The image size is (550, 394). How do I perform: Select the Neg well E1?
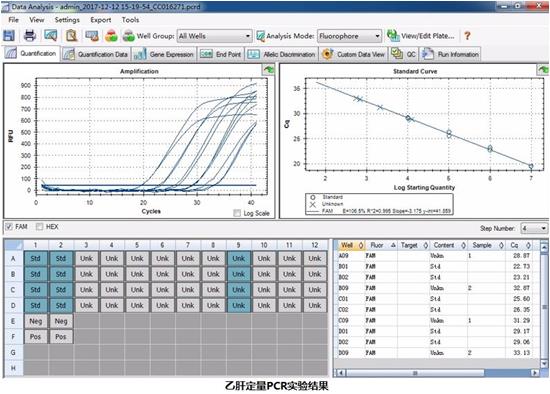35,321
